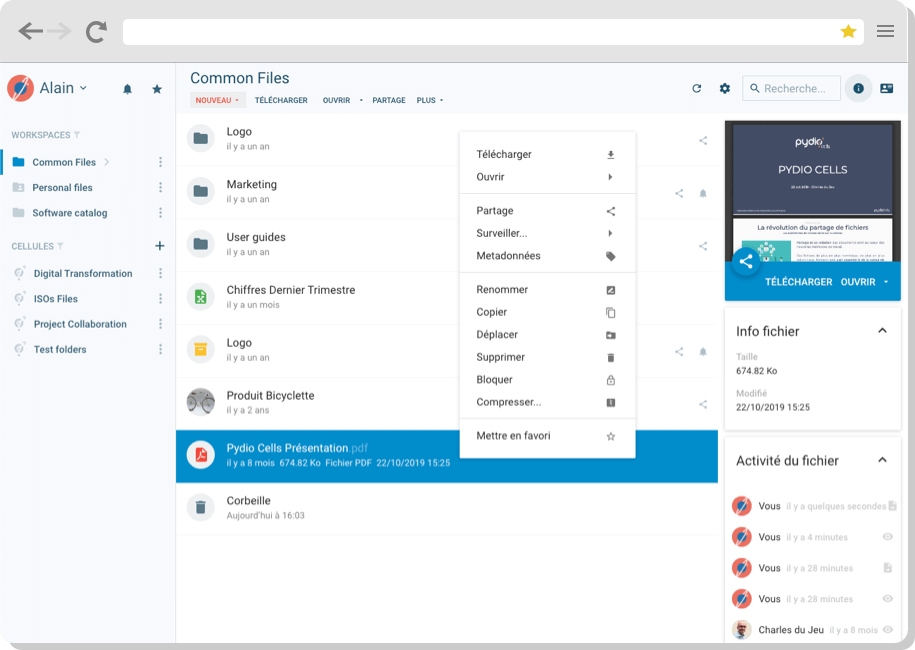Choose Copier in the context menu
Viewport: 915px width, 650px height.
pyautogui.click(x=547, y=312)
